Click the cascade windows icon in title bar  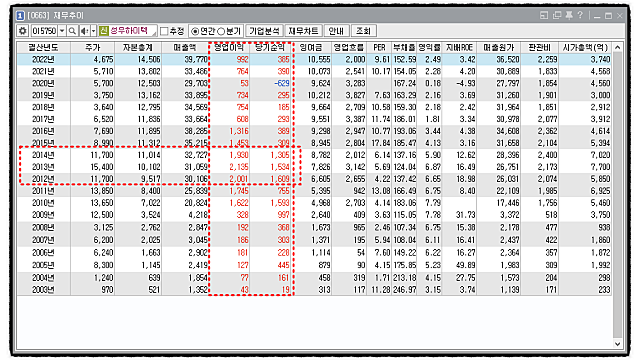[x=557, y=16]
